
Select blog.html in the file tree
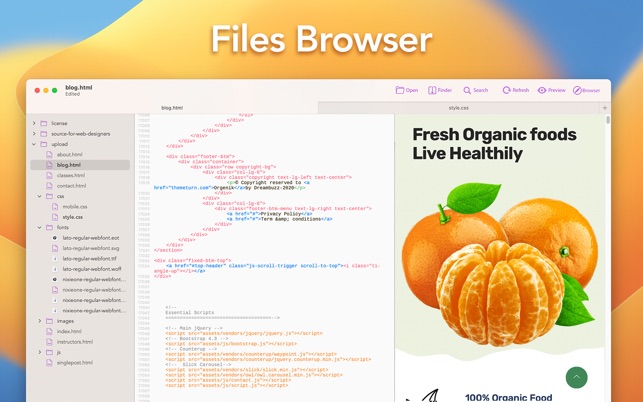[x=80, y=165]
